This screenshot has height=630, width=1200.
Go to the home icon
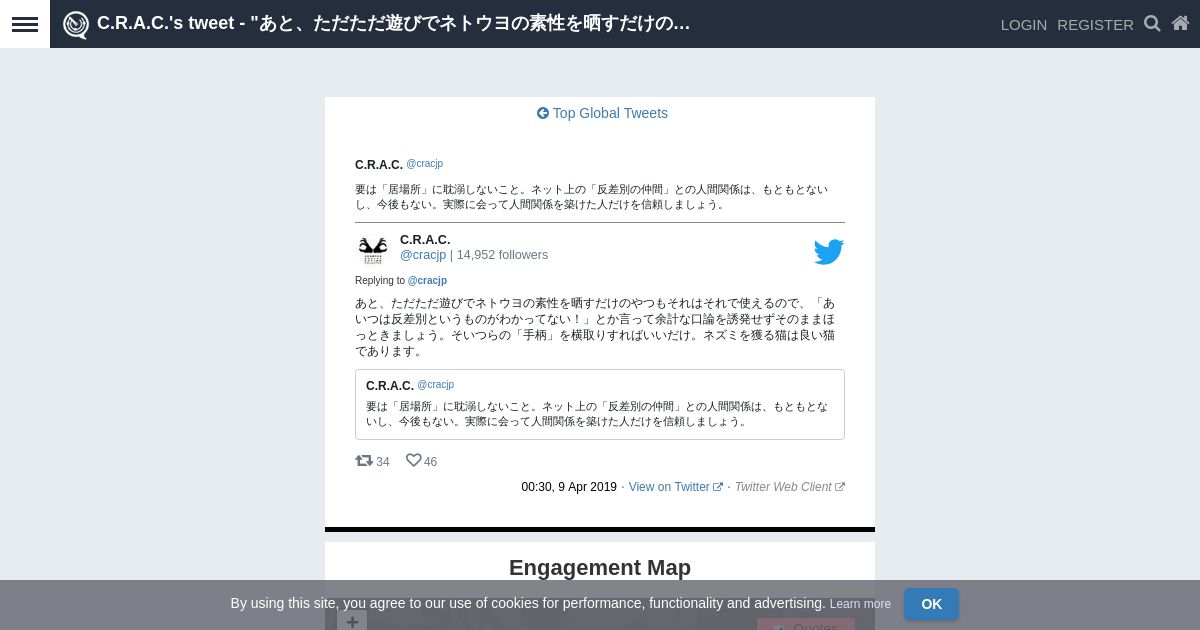coord(1180,23)
